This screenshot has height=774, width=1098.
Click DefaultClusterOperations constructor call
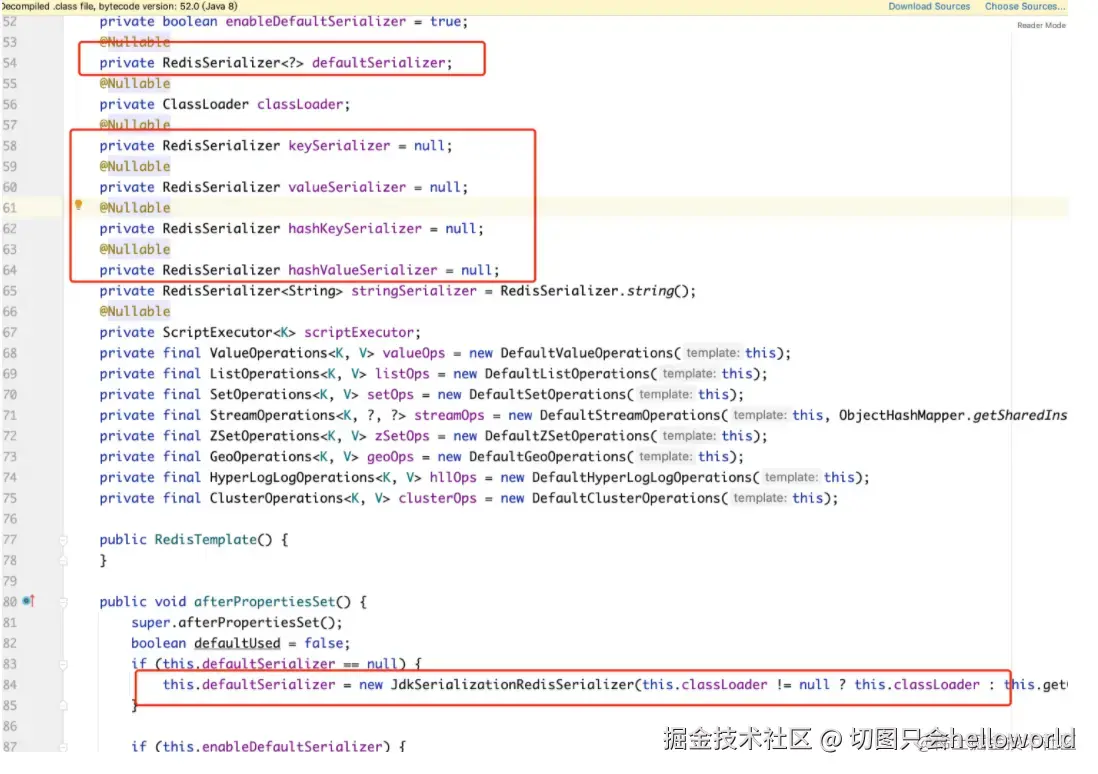[625, 498]
